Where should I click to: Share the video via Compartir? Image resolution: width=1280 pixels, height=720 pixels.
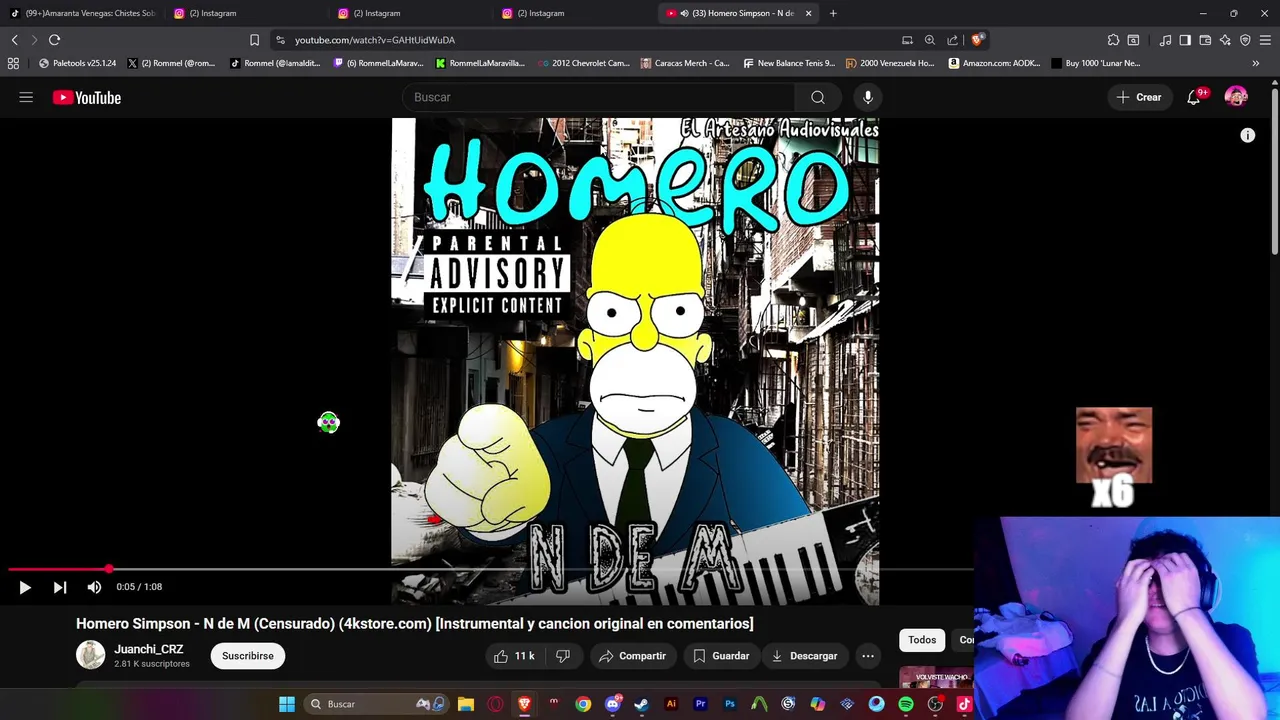coord(632,656)
